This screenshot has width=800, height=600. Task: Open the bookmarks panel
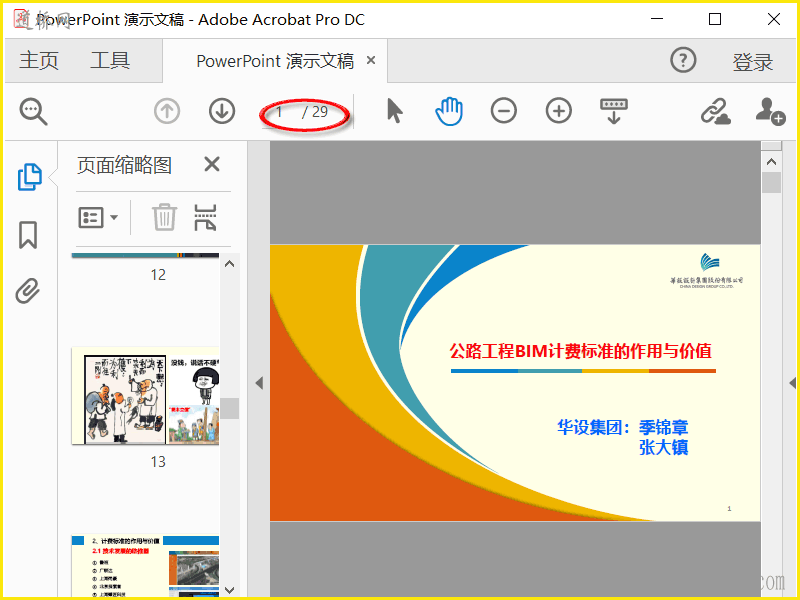(28, 235)
